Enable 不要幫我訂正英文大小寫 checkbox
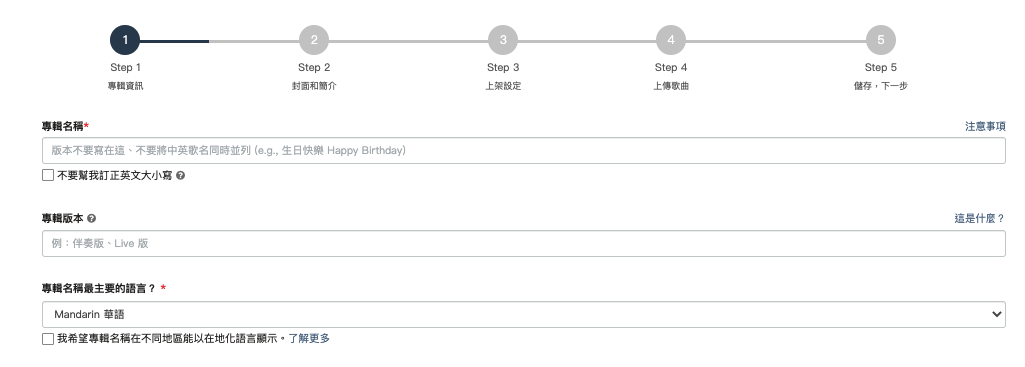 pyautogui.click(x=48, y=175)
